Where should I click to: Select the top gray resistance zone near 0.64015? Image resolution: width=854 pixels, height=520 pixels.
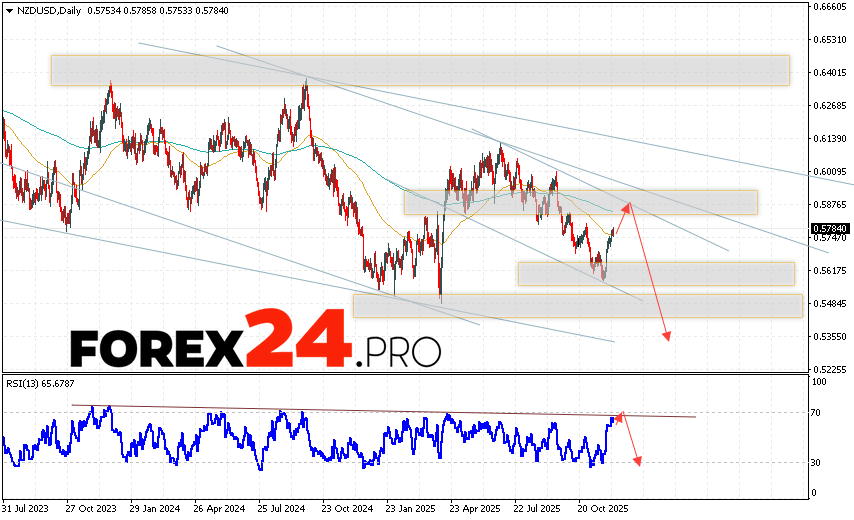(420, 70)
